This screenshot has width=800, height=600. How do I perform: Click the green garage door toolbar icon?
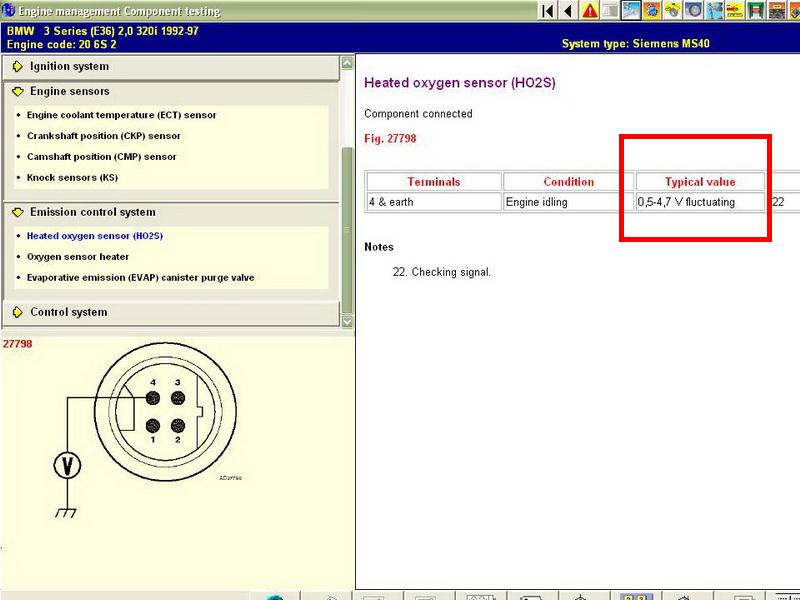pyautogui.click(x=757, y=11)
